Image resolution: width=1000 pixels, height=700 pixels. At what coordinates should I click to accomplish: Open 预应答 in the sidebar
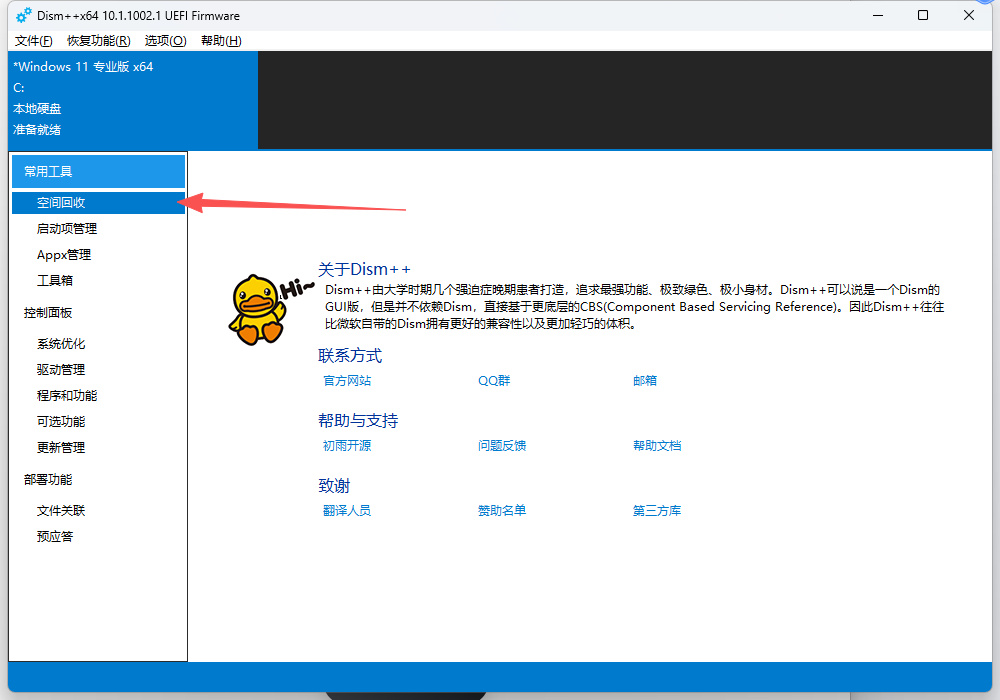pyautogui.click(x=55, y=537)
